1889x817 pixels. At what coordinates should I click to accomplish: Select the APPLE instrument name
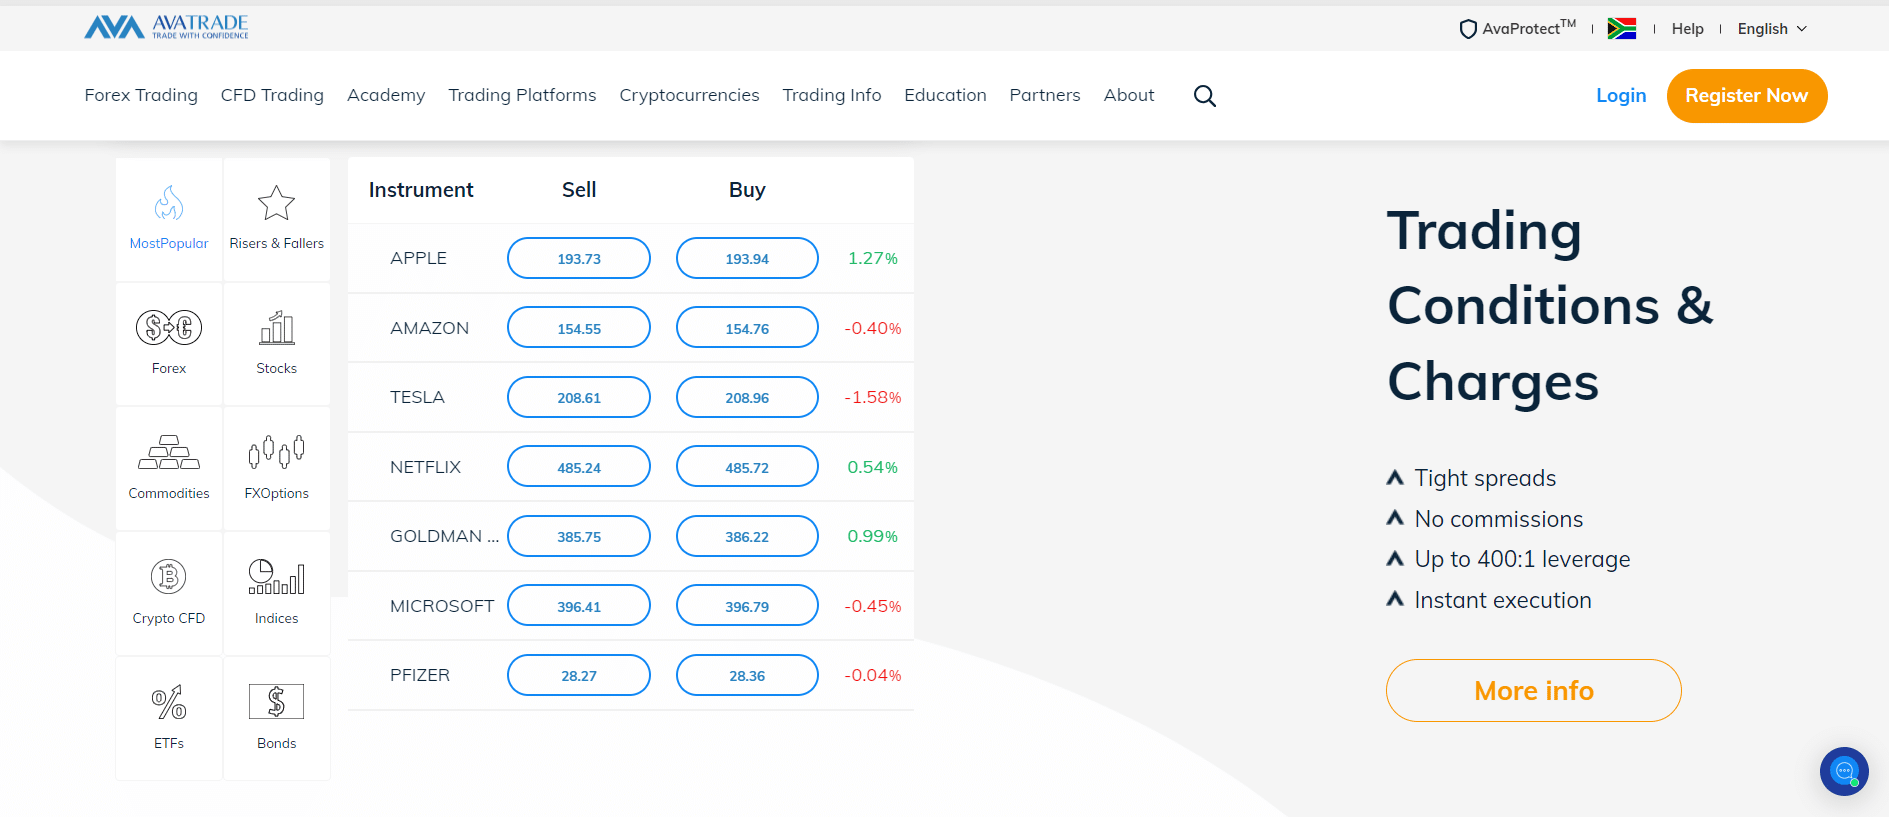click(x=418, y=258)
